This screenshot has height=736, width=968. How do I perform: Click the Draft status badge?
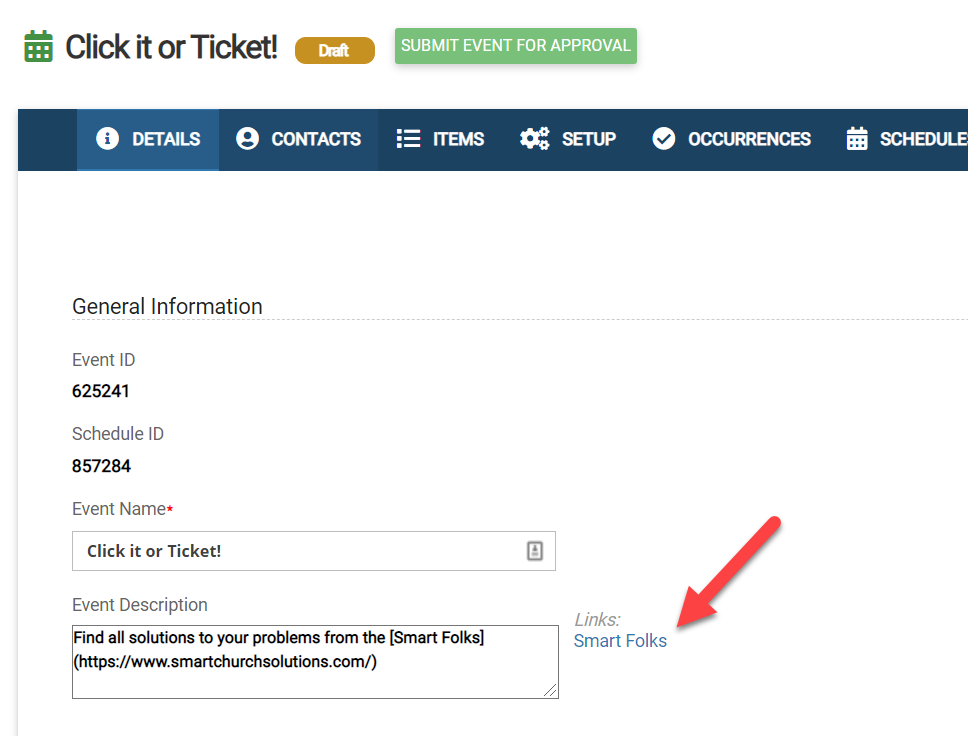(x=334, y=50)
